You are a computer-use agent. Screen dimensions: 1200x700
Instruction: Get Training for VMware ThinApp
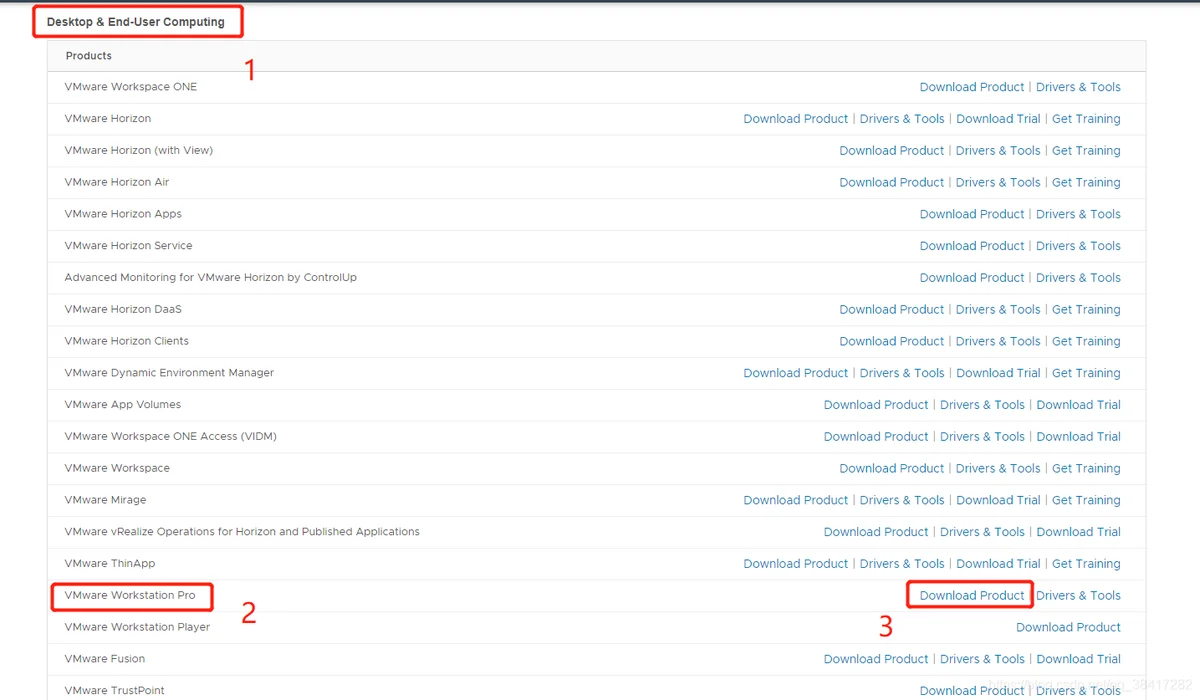point(1086,564)
